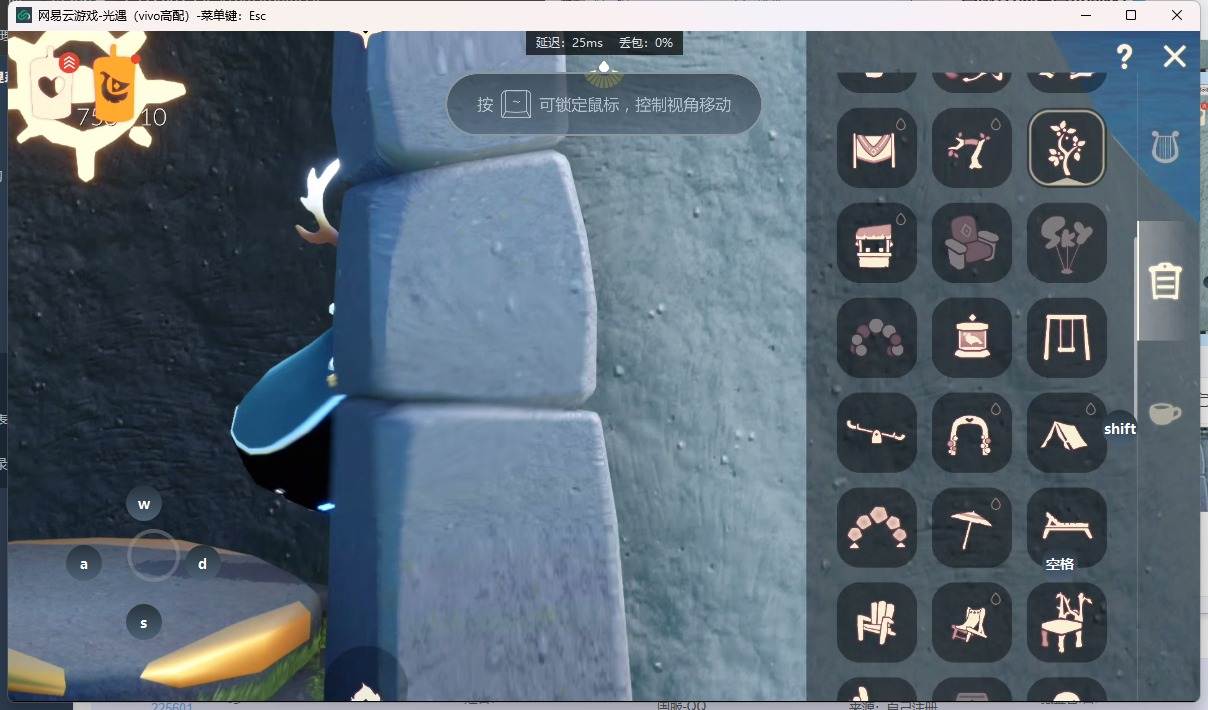Click the props panel scrollbar

(1137, 290)
